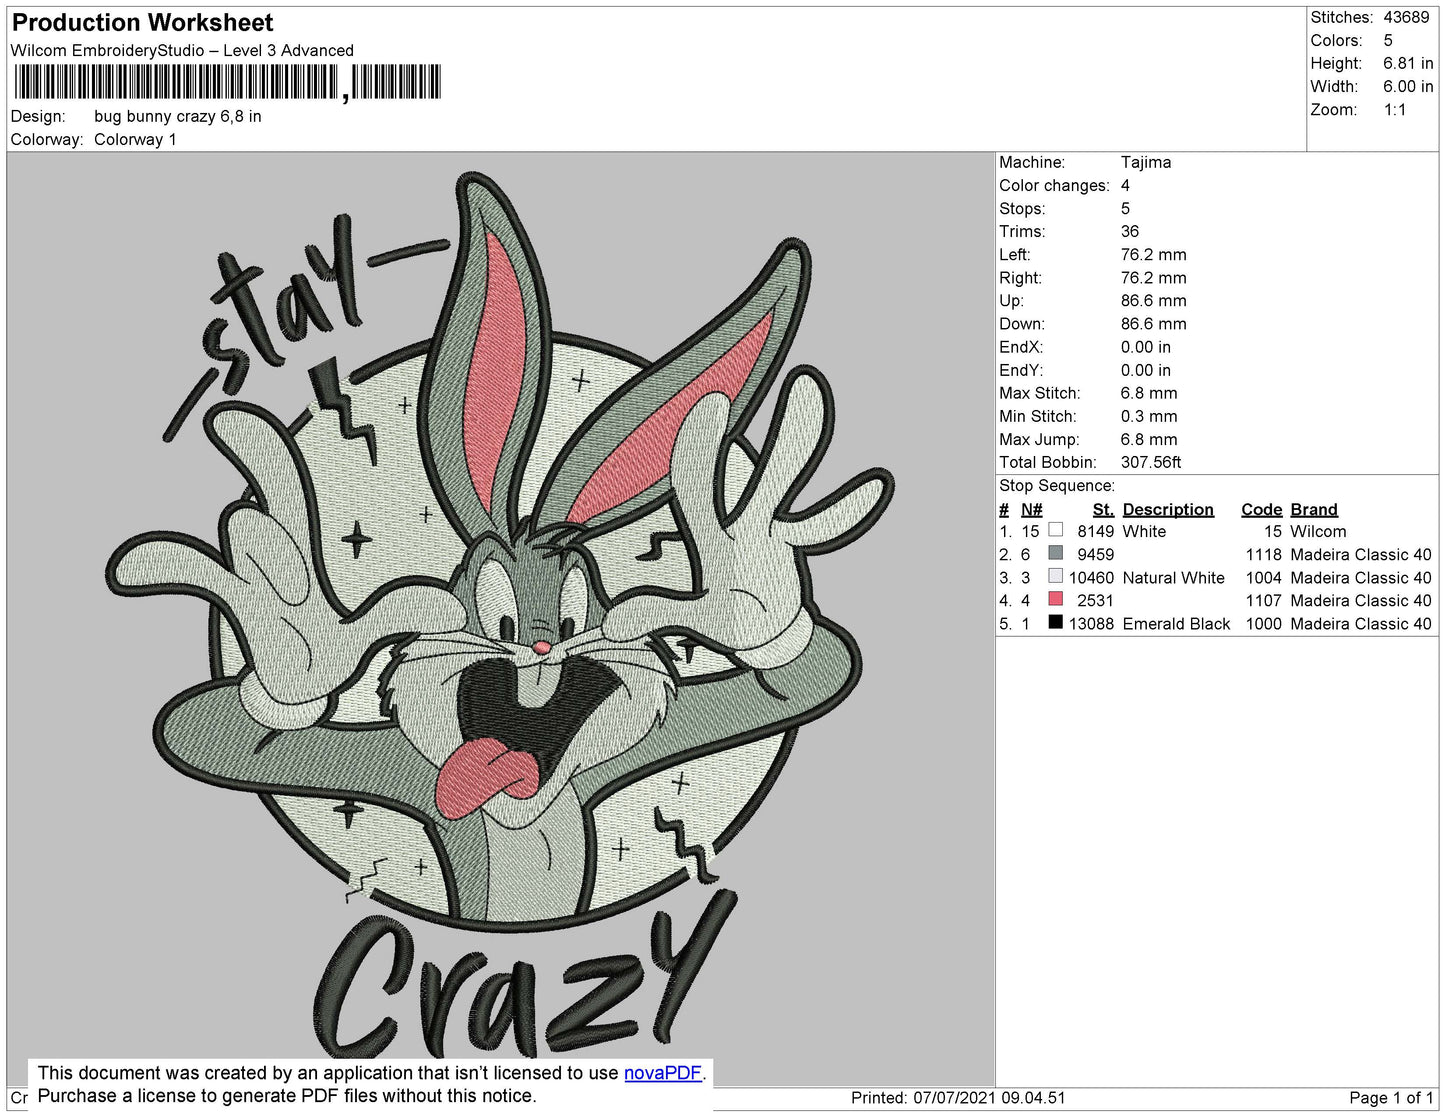Viewport: 1445px width, 1117px height.
Task: Click the Natural White thread swatch
Action: [1055, 576]
